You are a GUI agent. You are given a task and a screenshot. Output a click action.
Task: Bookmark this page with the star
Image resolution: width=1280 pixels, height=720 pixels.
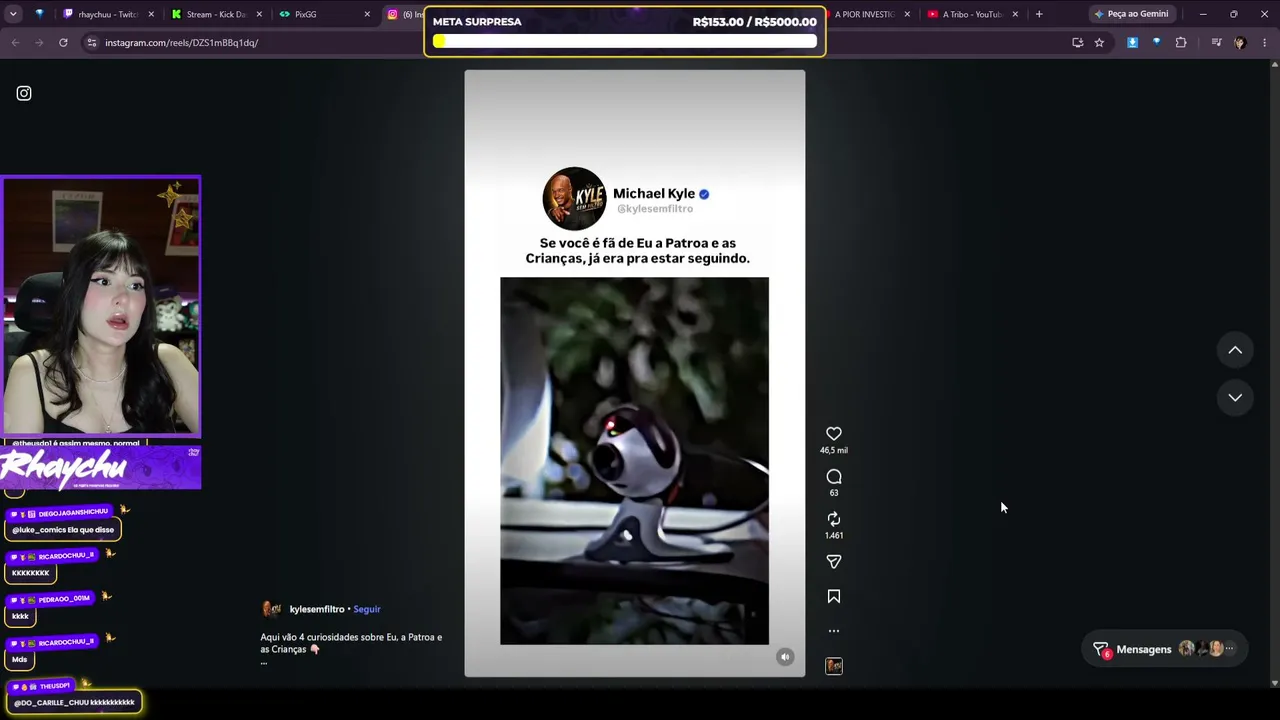coord(1099,43)
